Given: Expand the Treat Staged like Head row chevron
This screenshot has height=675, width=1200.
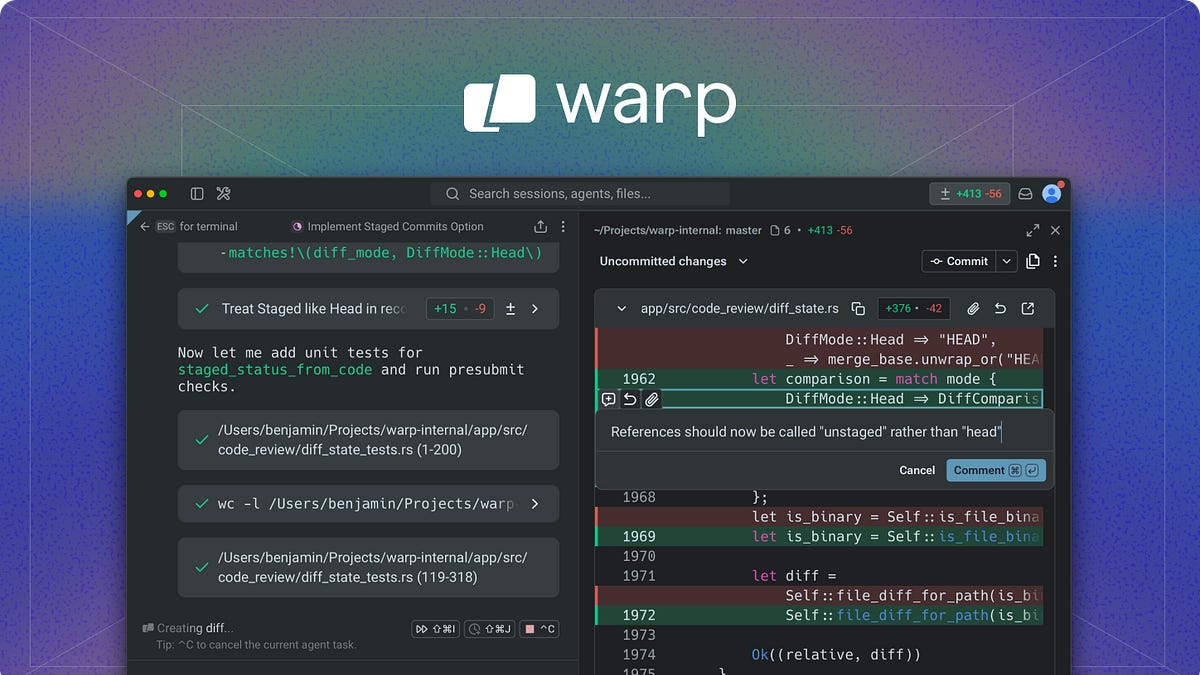Looking at the screenshot, I should (x=535, y=309).
